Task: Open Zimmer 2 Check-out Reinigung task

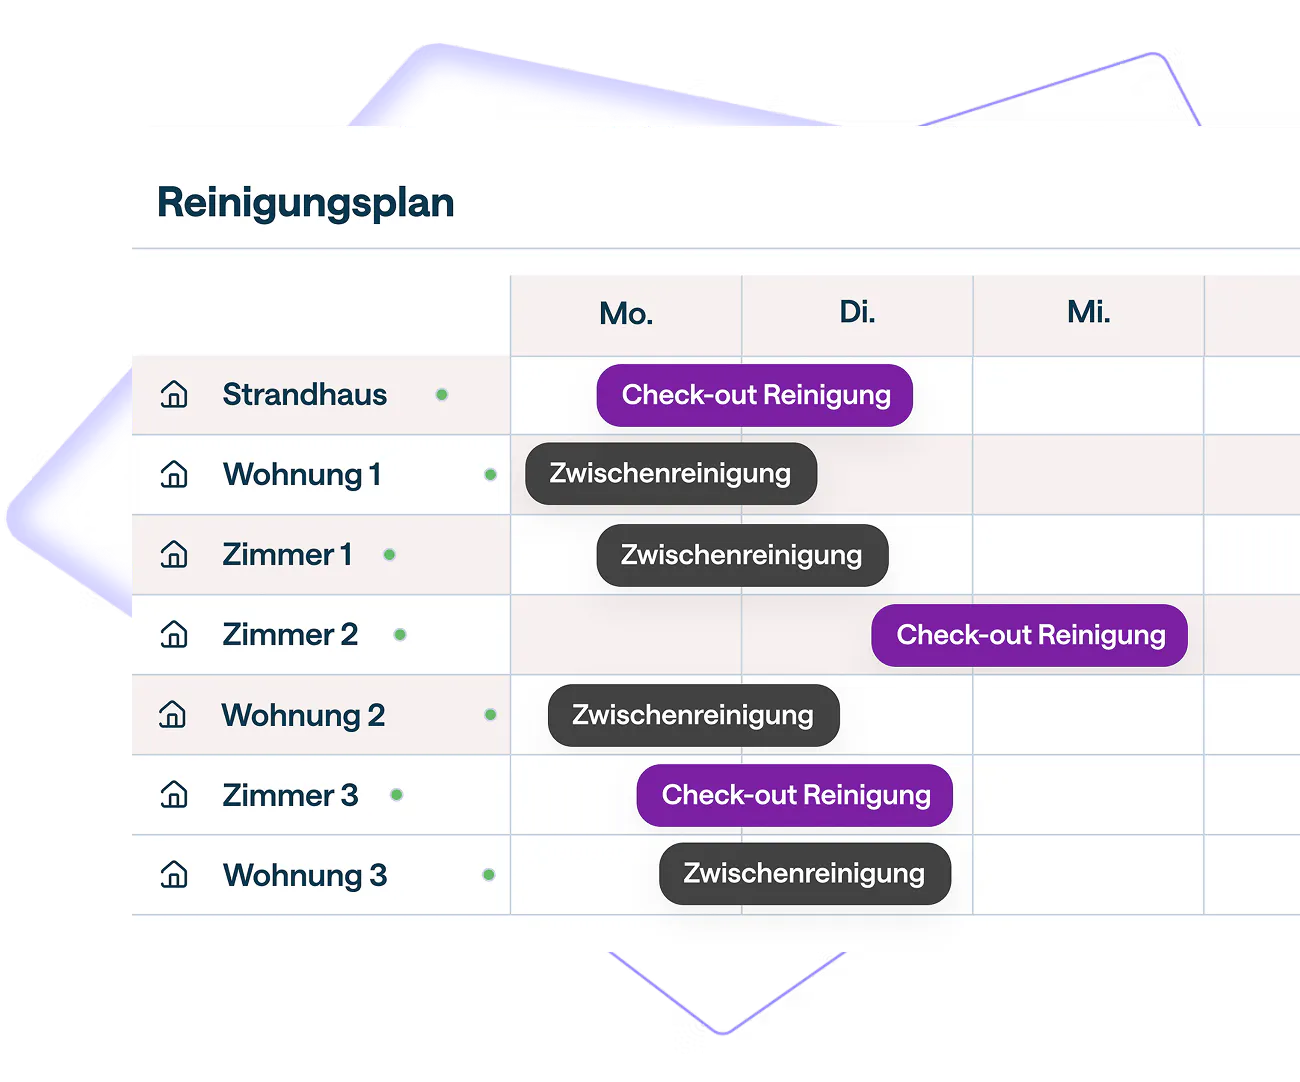Action: point(1030,635)
